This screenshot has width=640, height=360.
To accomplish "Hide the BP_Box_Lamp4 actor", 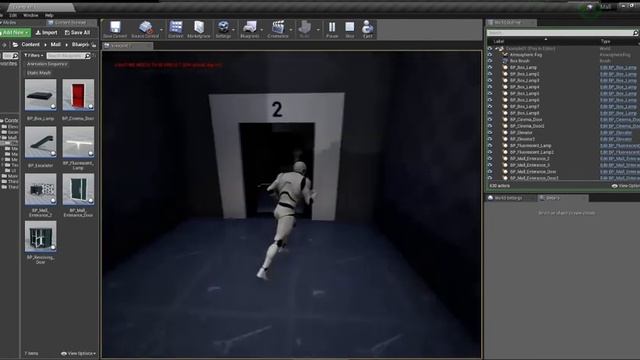I will pos(490,87).
